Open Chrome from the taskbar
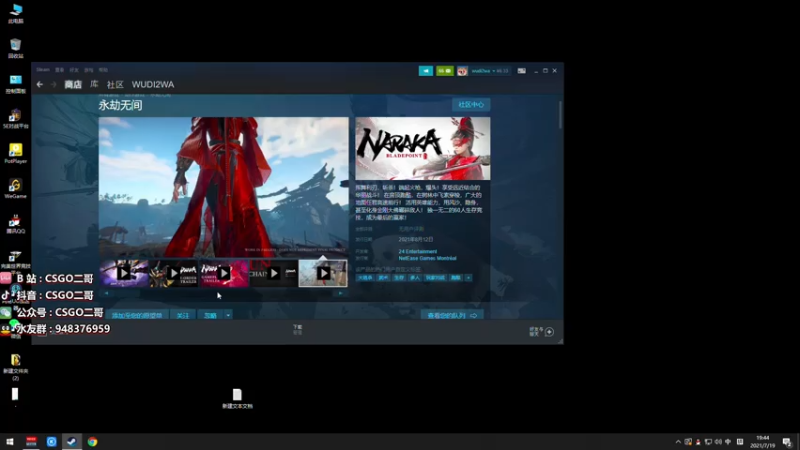The height and width of the screenshot is (450, 800). click(92, 442)
